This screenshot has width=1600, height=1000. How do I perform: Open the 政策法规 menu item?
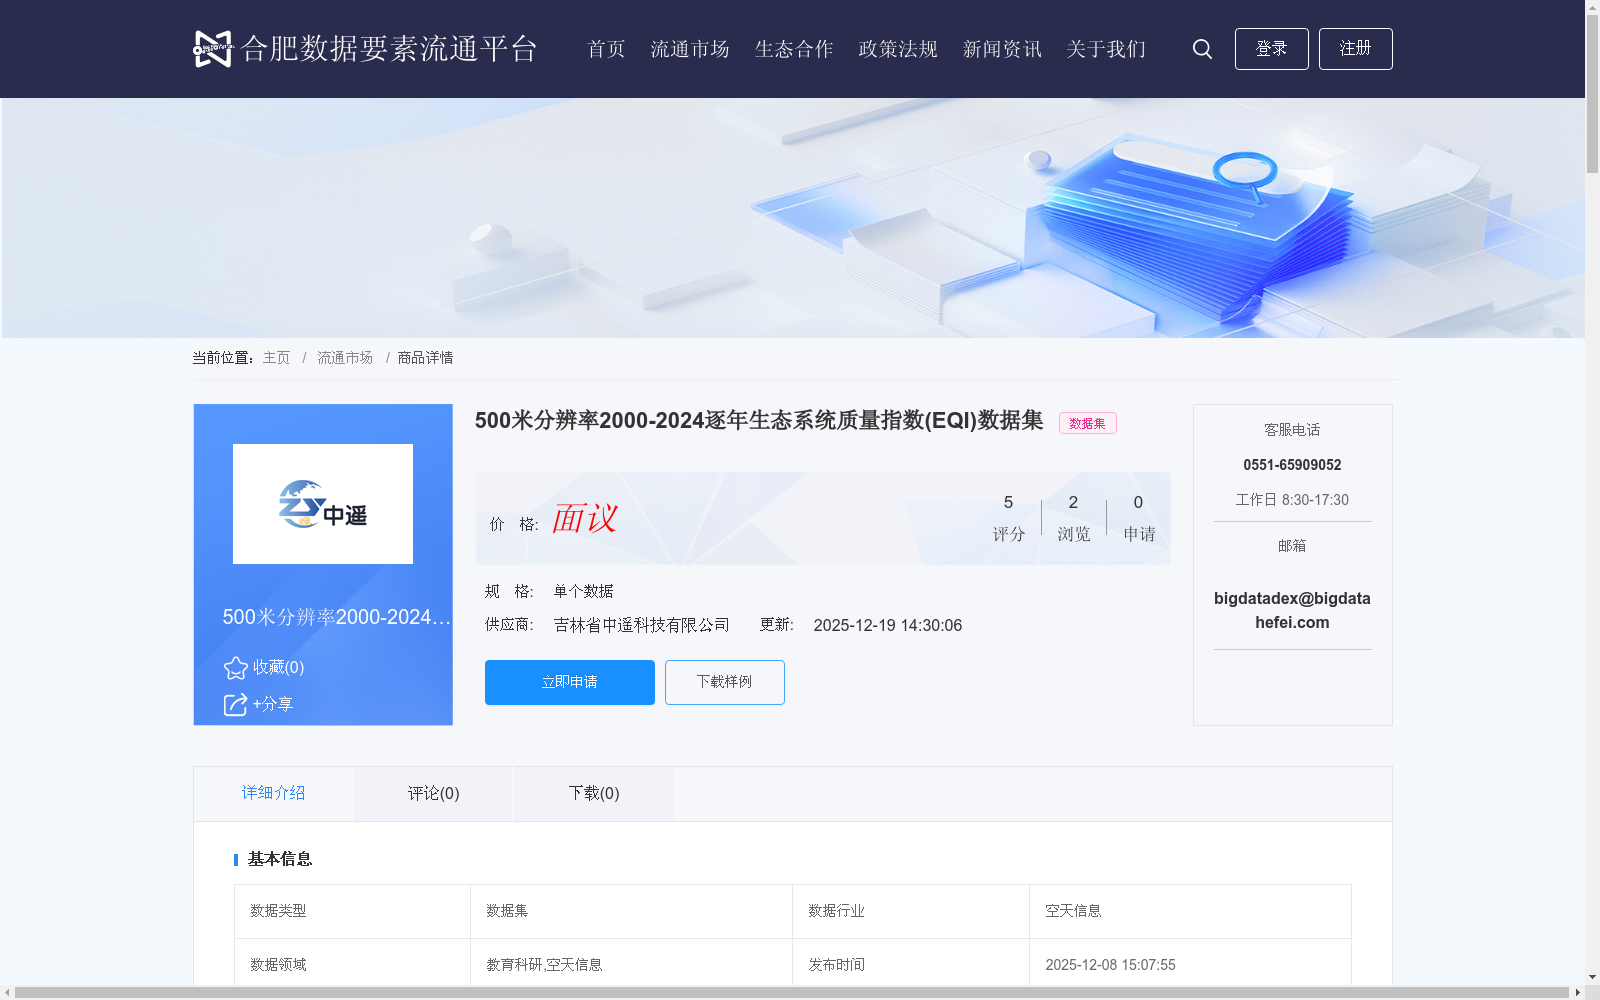897,48
